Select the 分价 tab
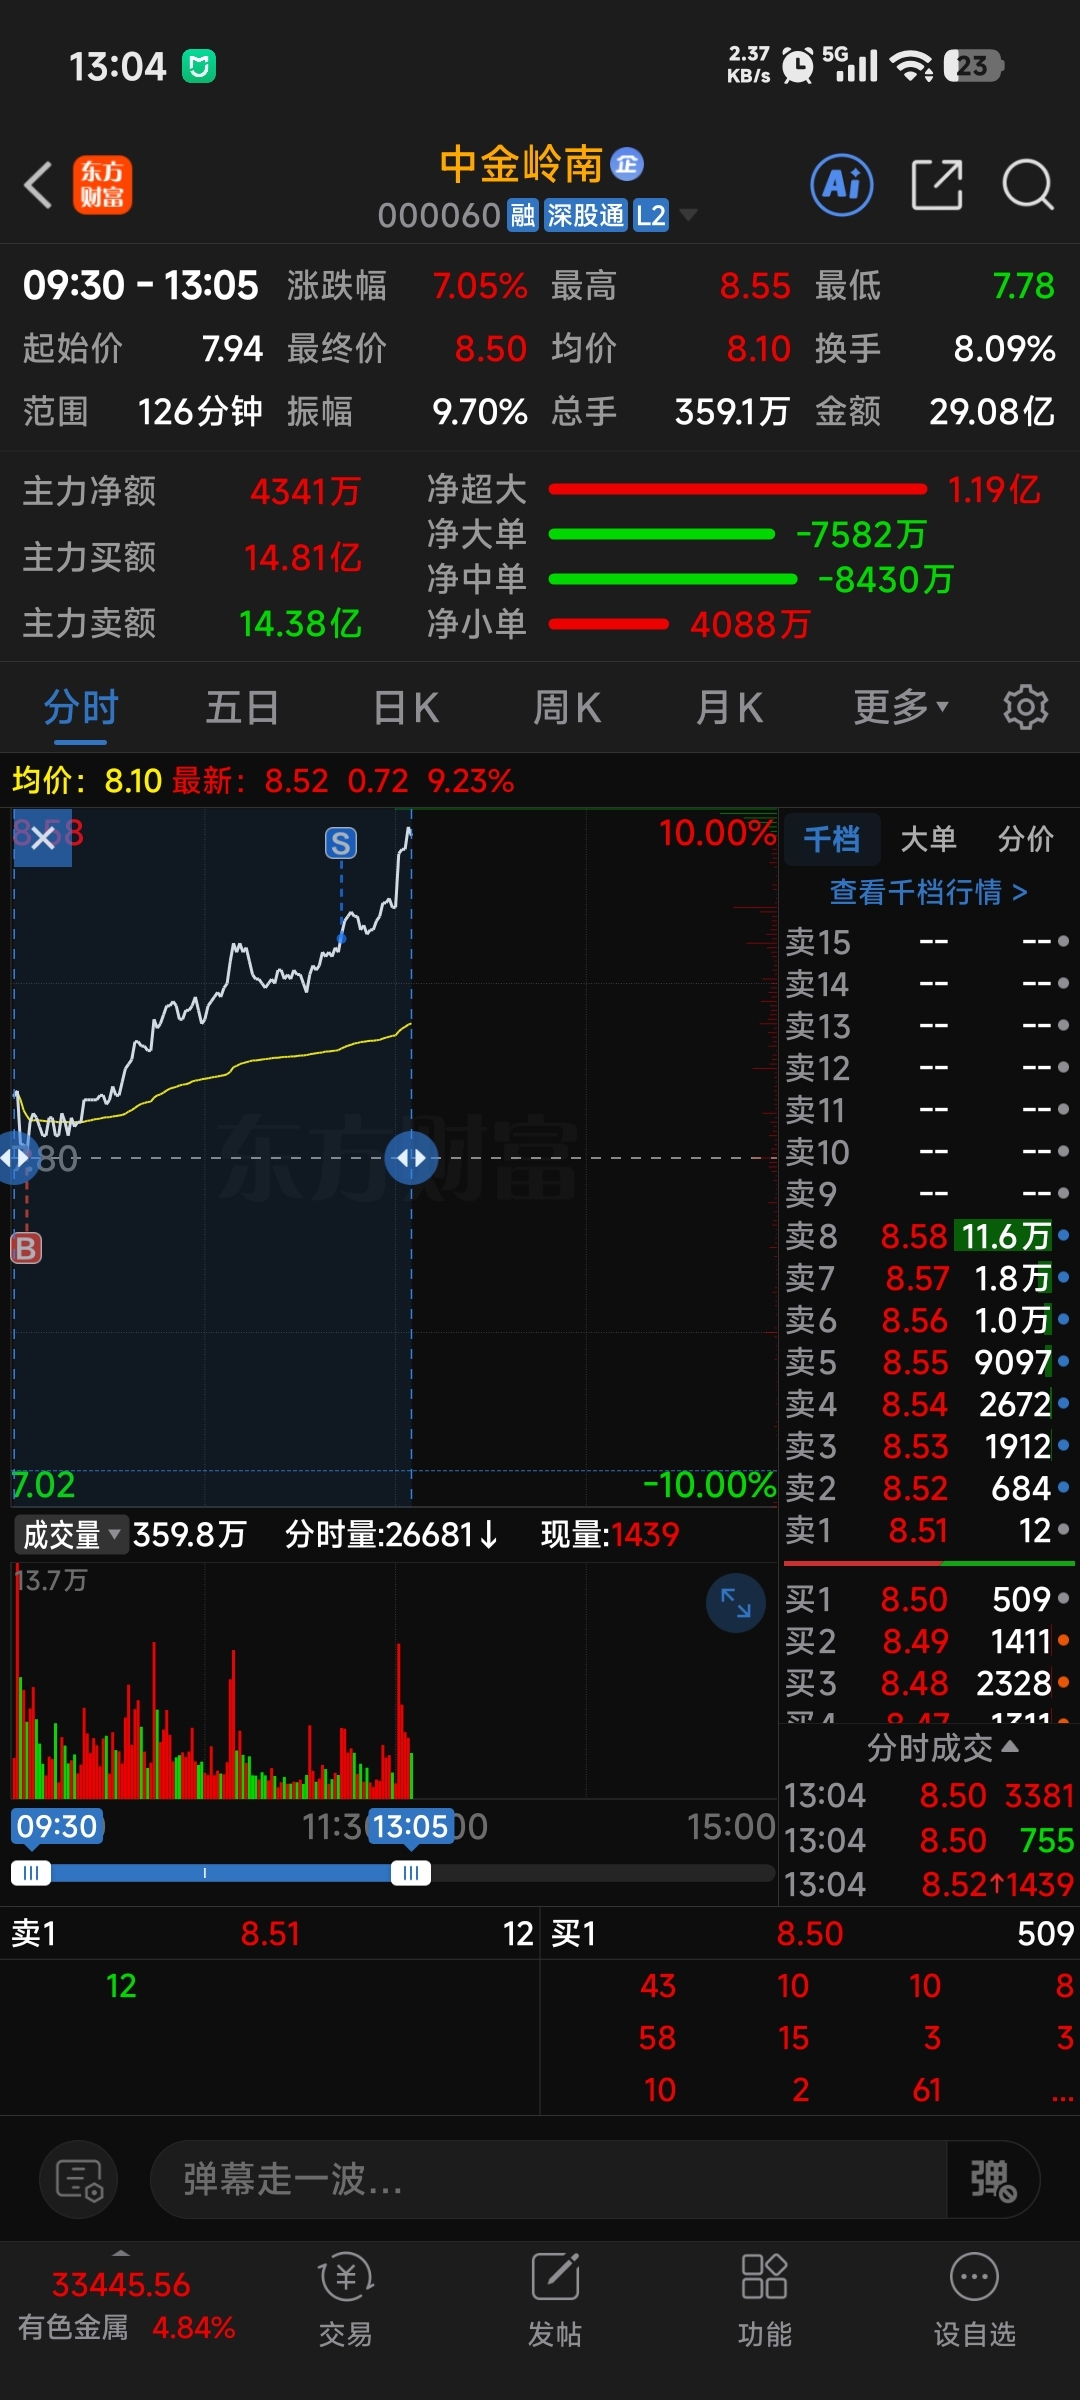Viewport: 1080px width, 2400px height. tap(1025, 838)
